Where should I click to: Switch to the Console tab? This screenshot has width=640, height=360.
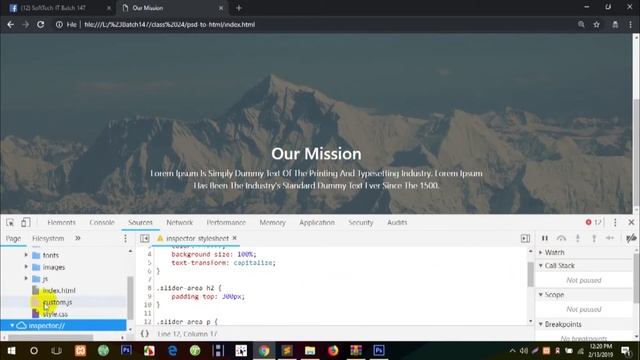coord(102,222)
